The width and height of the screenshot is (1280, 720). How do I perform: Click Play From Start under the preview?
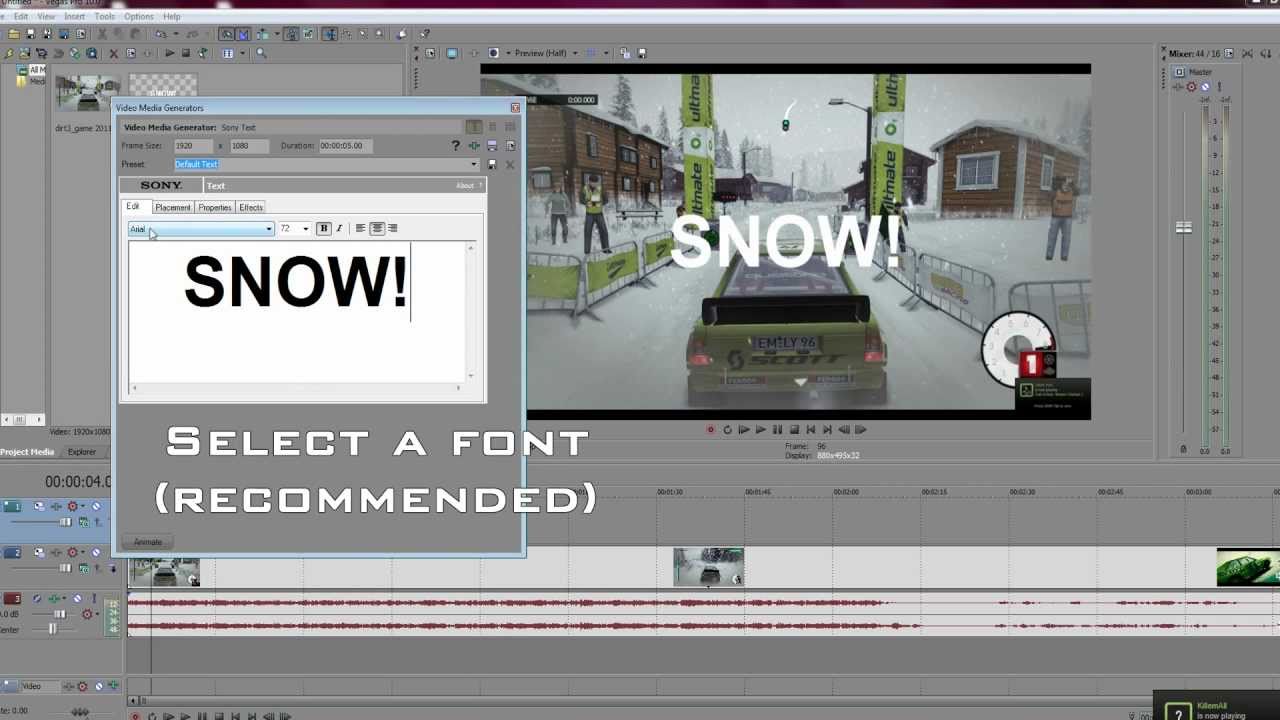click(x=743, y=430)
